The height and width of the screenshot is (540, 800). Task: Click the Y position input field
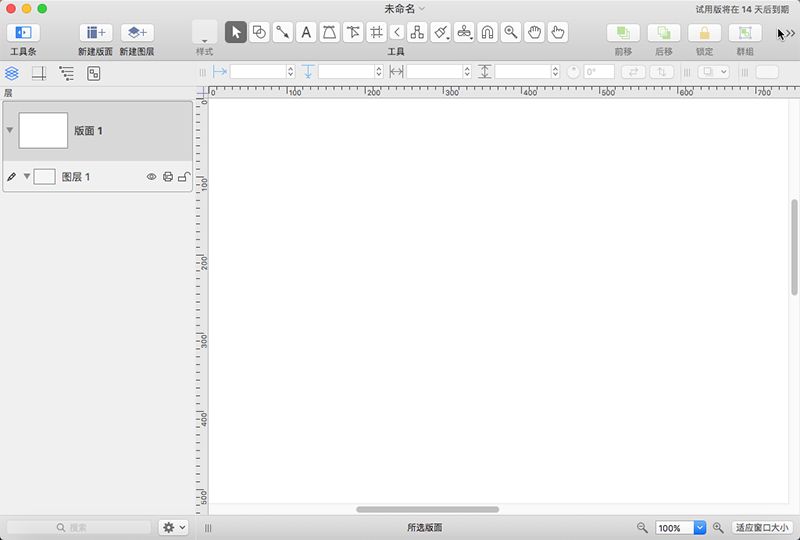(x=346, y=72)
